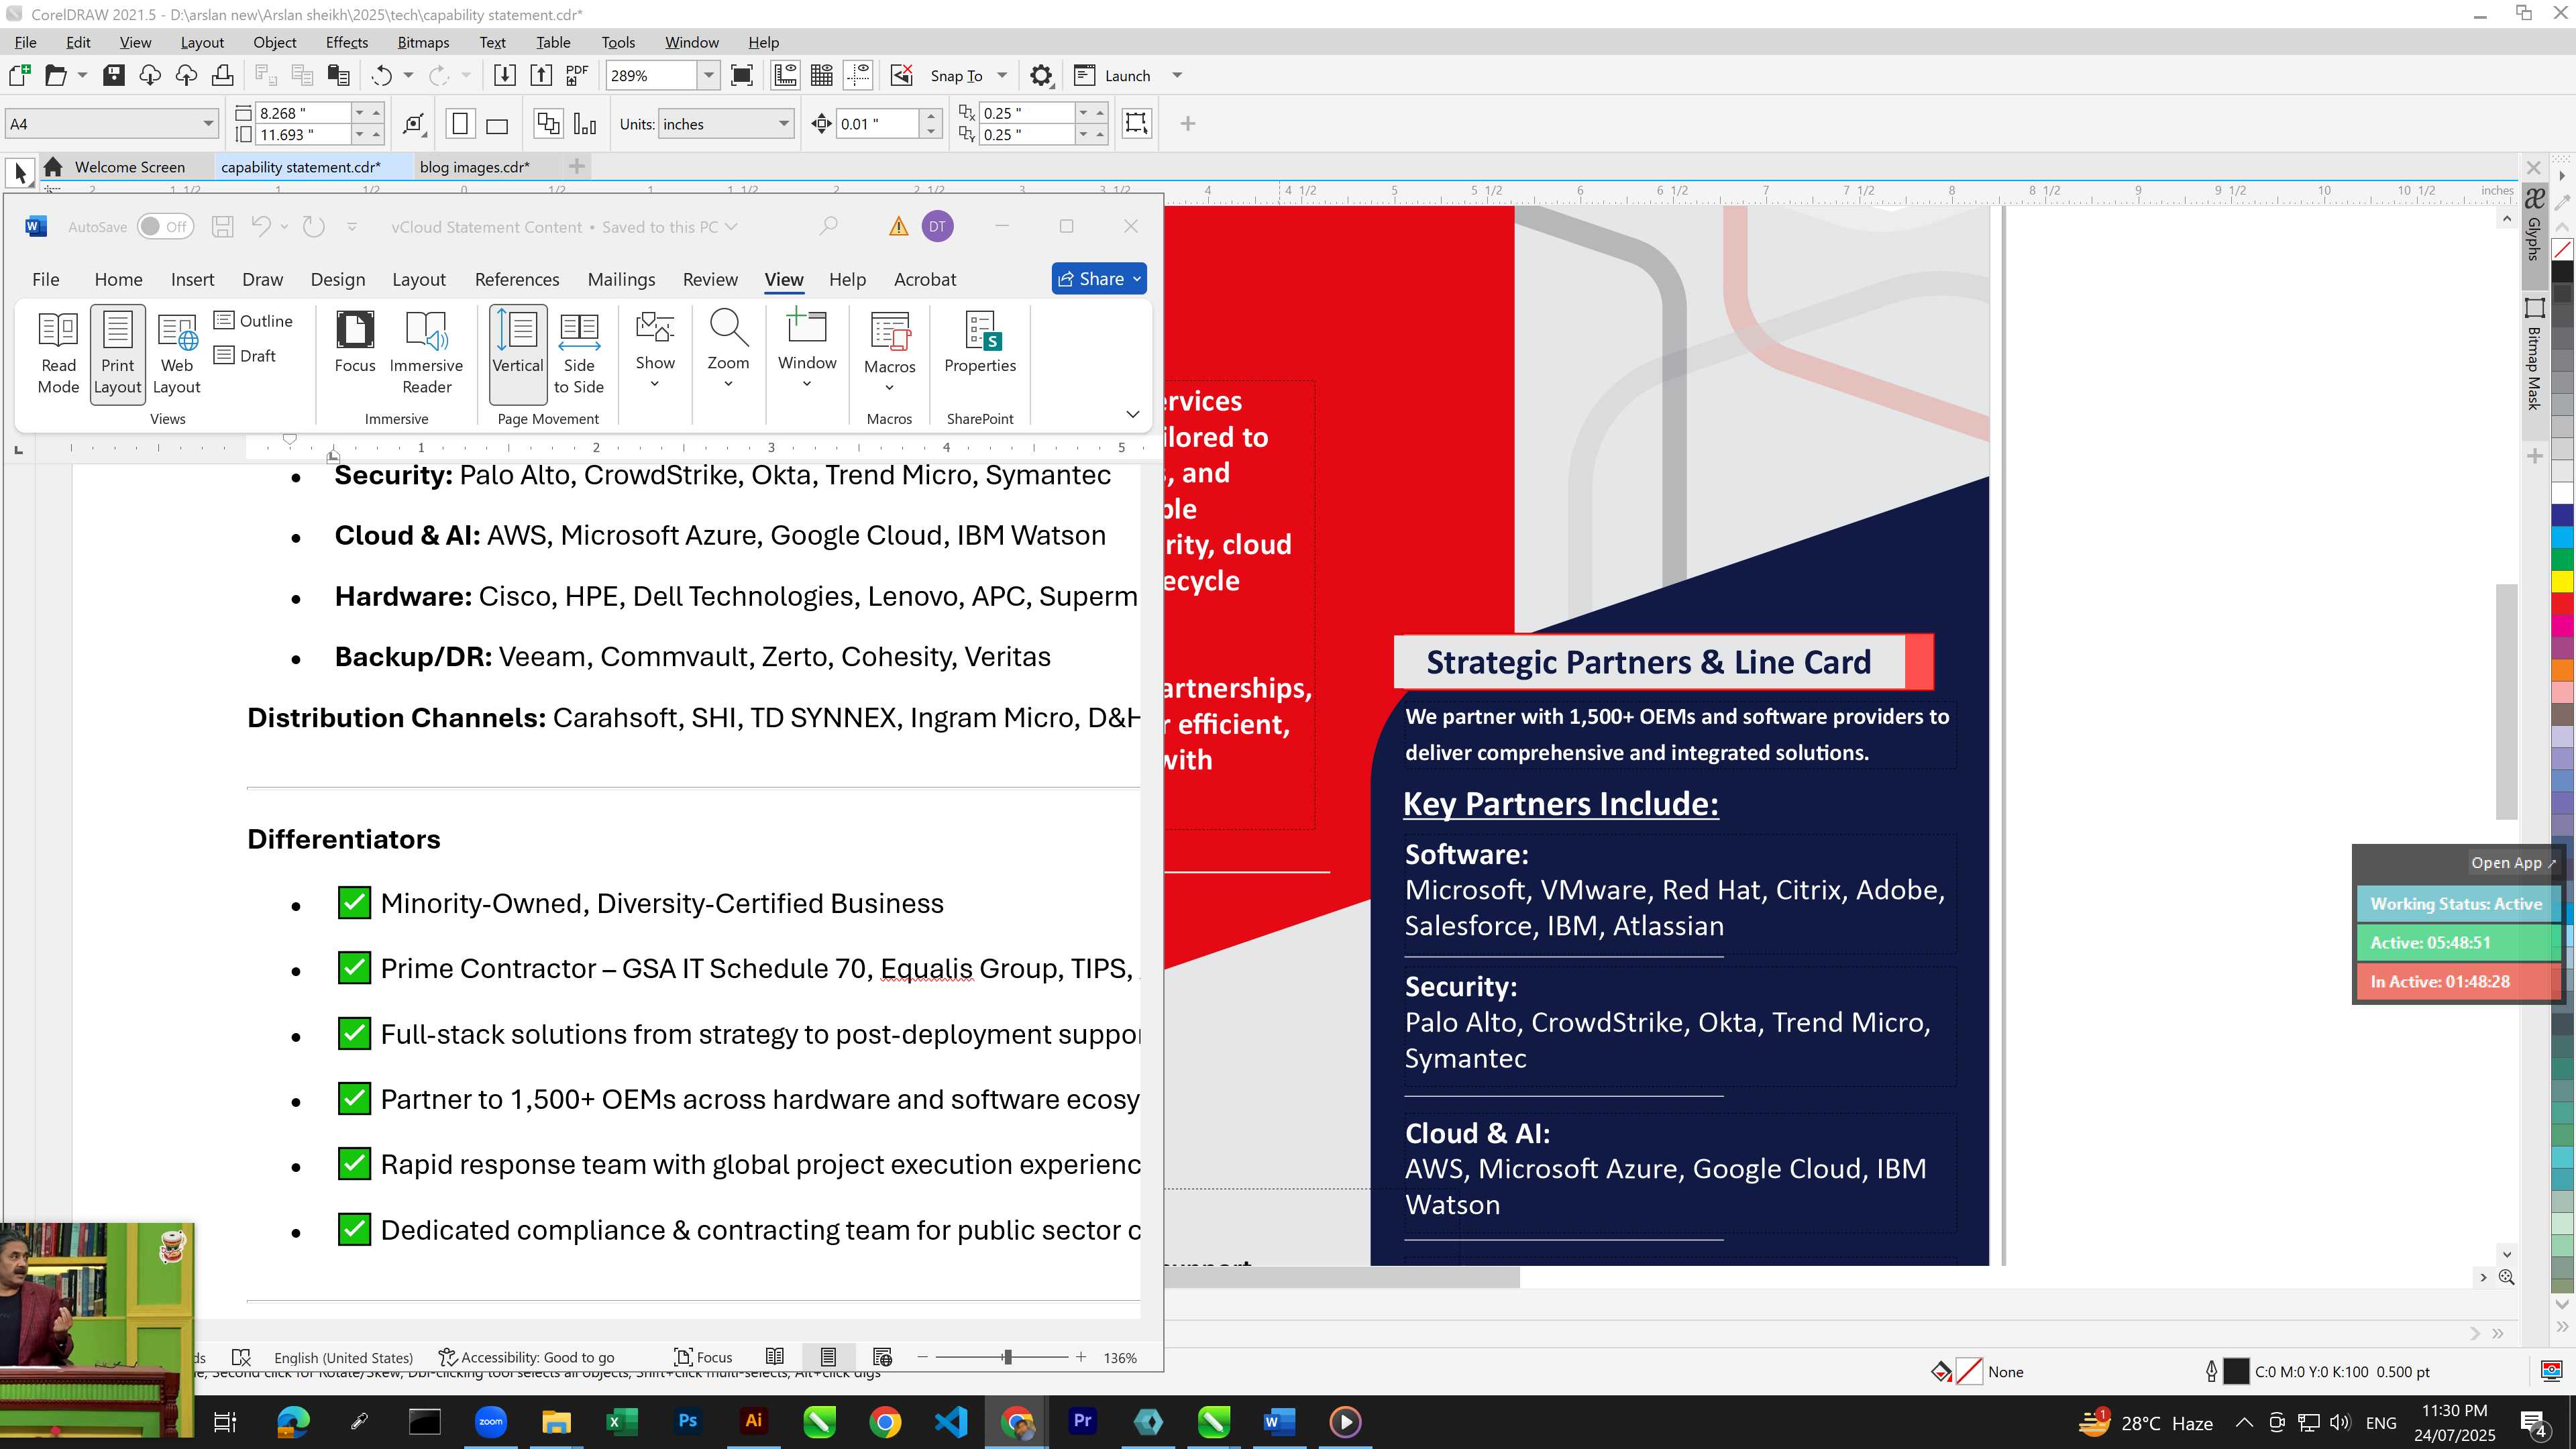Viewport: 2576px width, 1449px height.
Task: Click the page width field showing 8.268"
Action: coord(302,113)
